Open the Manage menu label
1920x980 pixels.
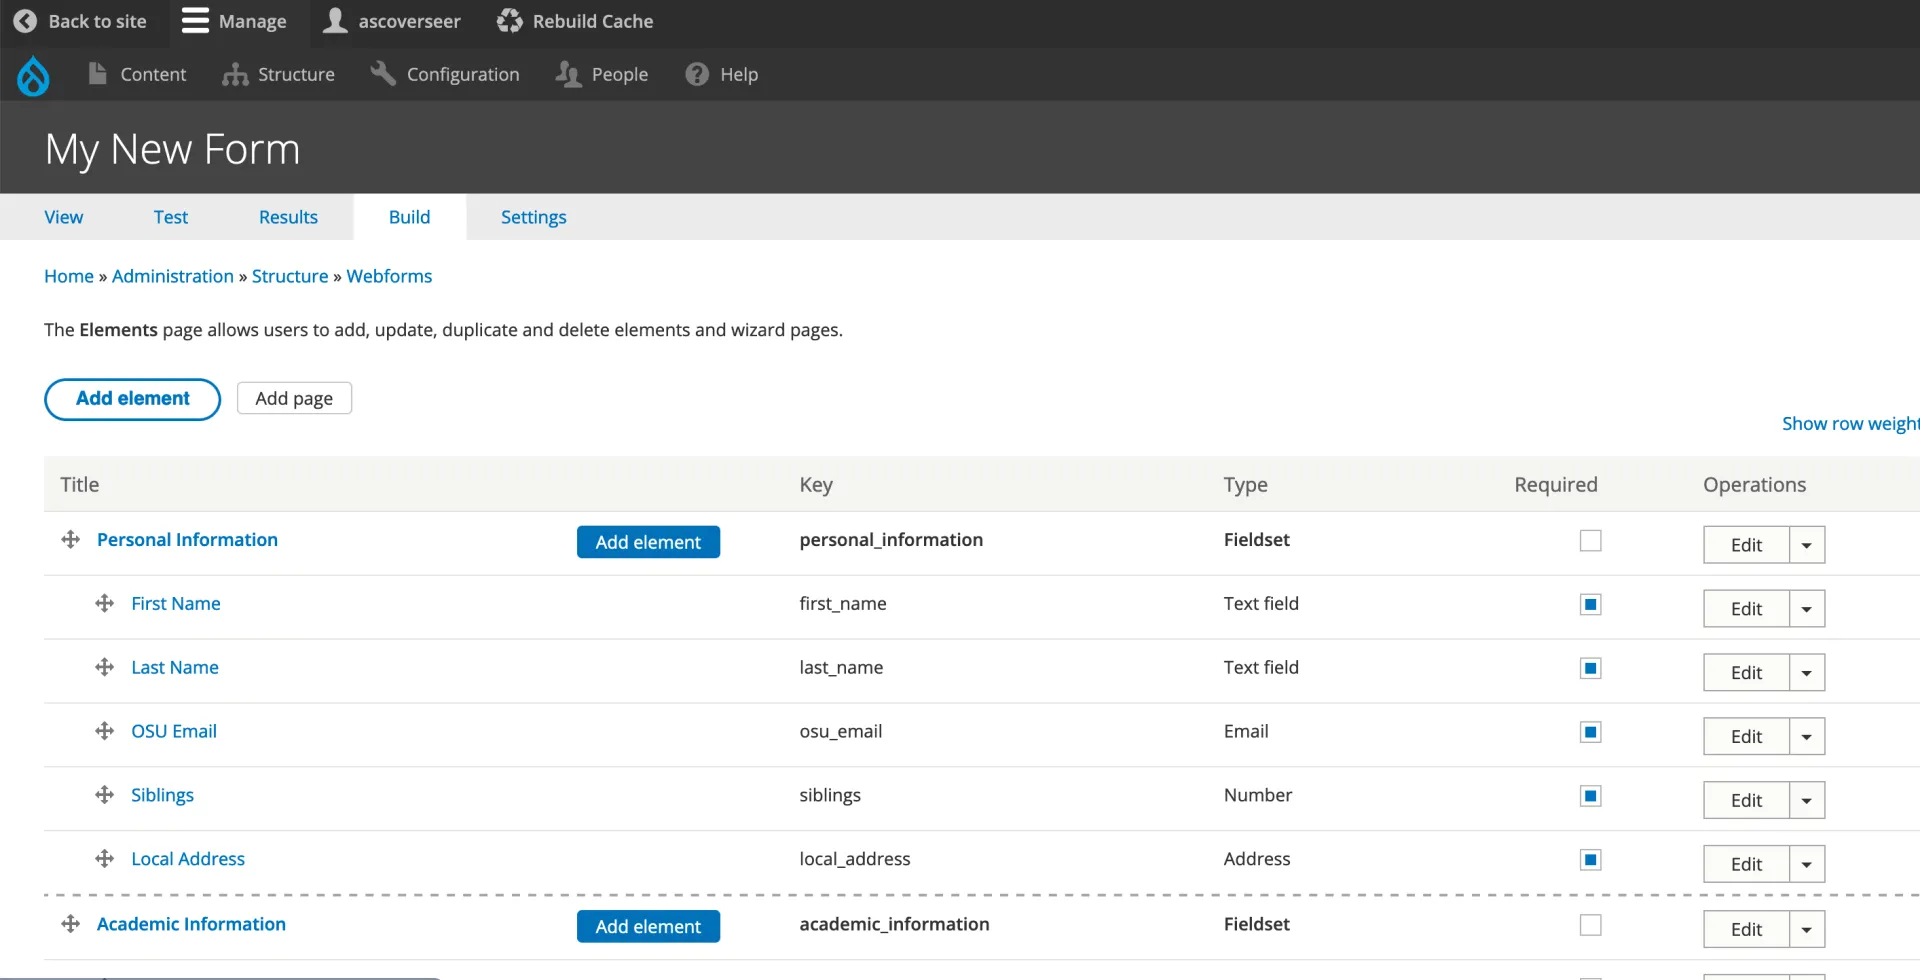253,21
